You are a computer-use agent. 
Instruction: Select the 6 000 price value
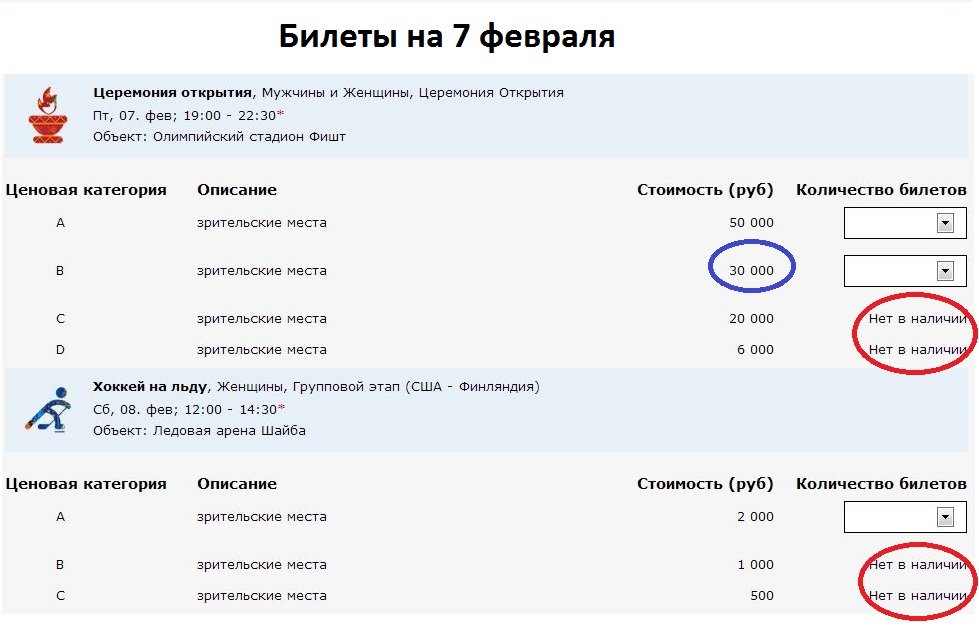coord(755,350)
